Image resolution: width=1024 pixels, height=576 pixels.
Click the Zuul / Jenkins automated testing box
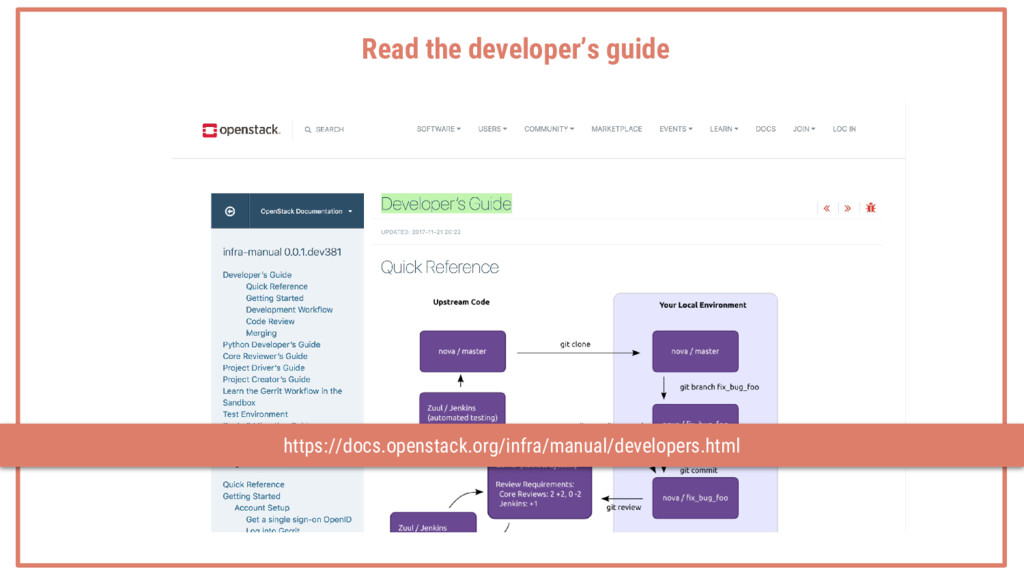click(x=462, y=409)
